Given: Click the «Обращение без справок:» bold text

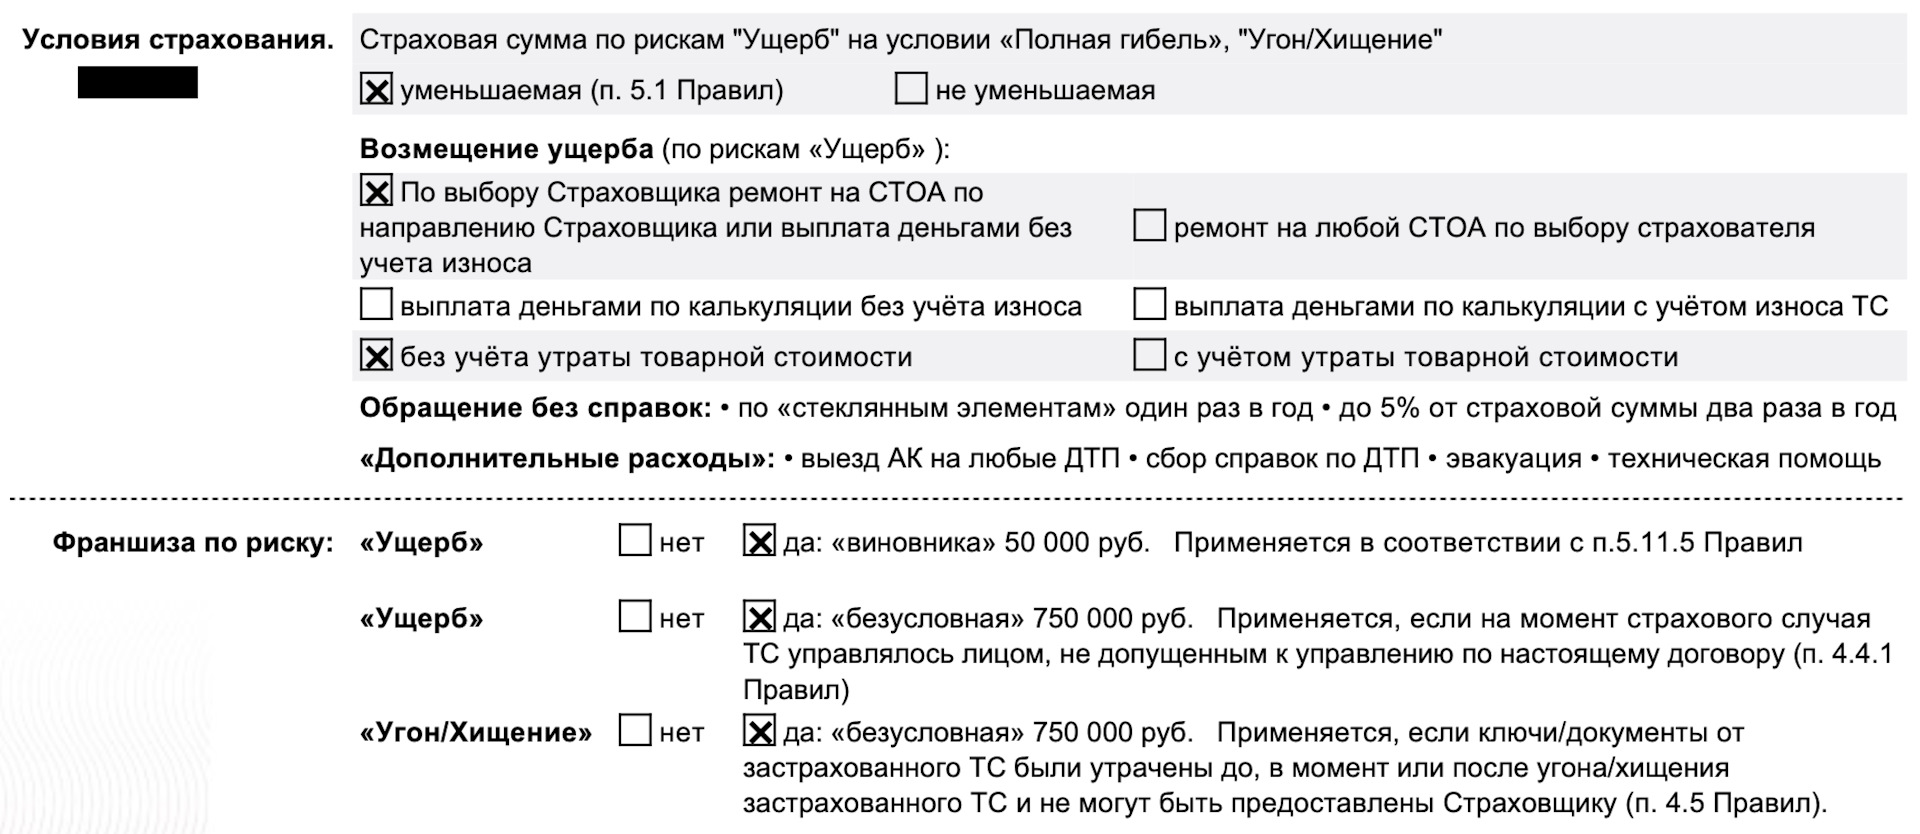Looking at the screenshot, I should point(535,408).
